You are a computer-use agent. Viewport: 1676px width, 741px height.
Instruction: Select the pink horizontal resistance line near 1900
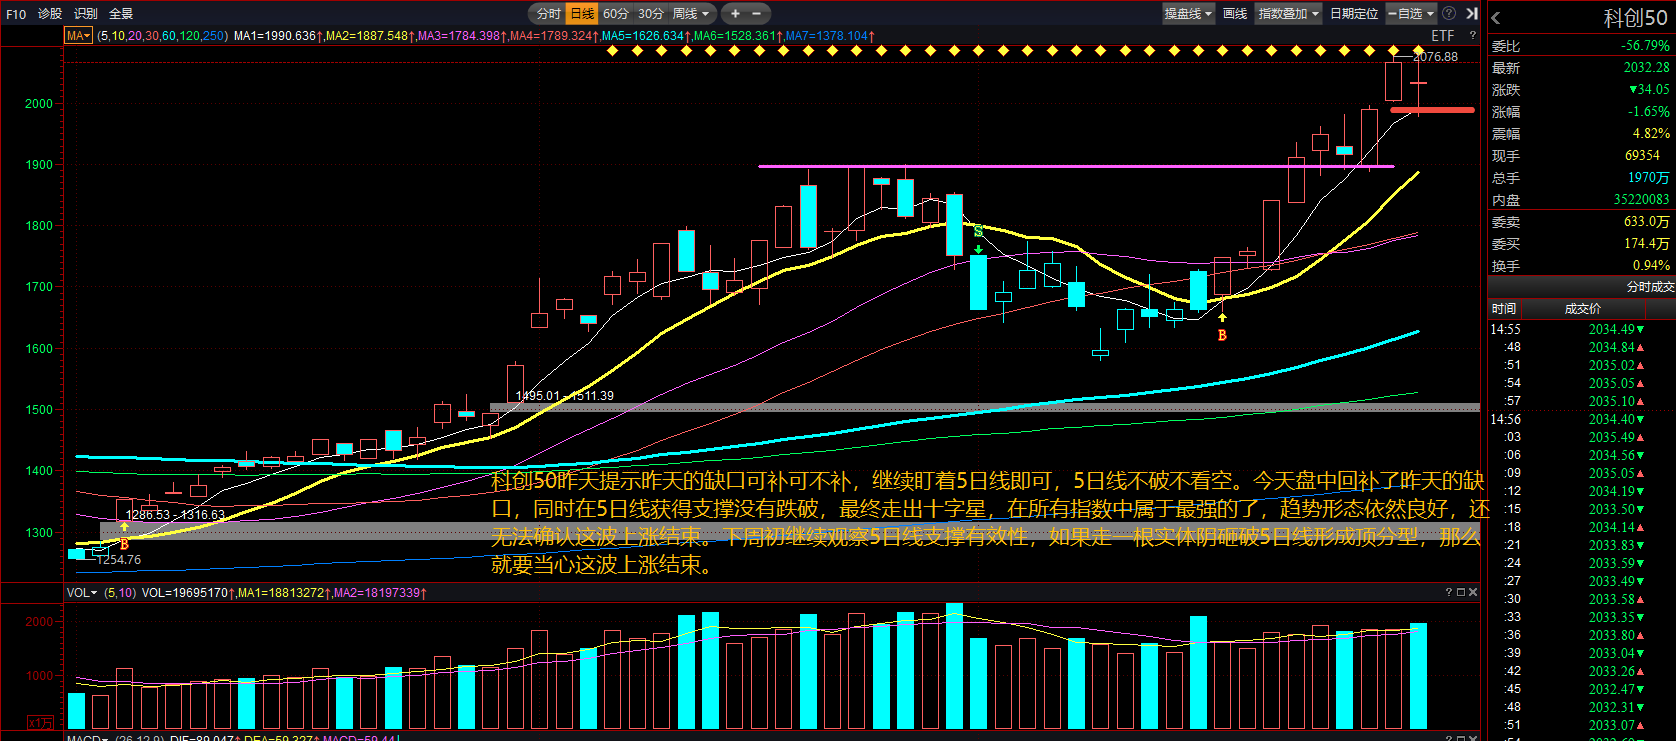tap(1076, 166)
